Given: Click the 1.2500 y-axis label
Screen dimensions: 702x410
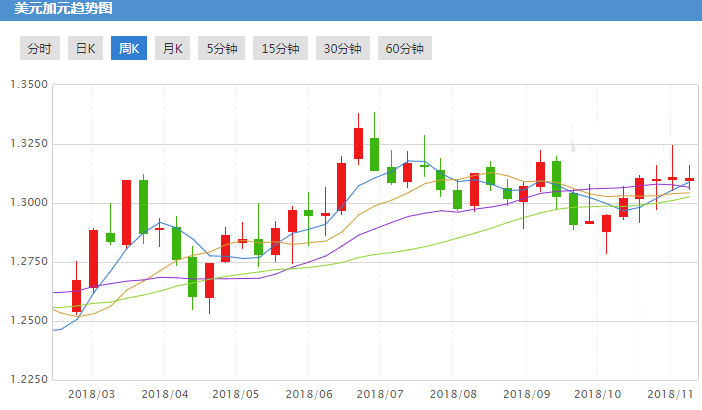Looking at the screenshot, I should (x=28, y=321).
